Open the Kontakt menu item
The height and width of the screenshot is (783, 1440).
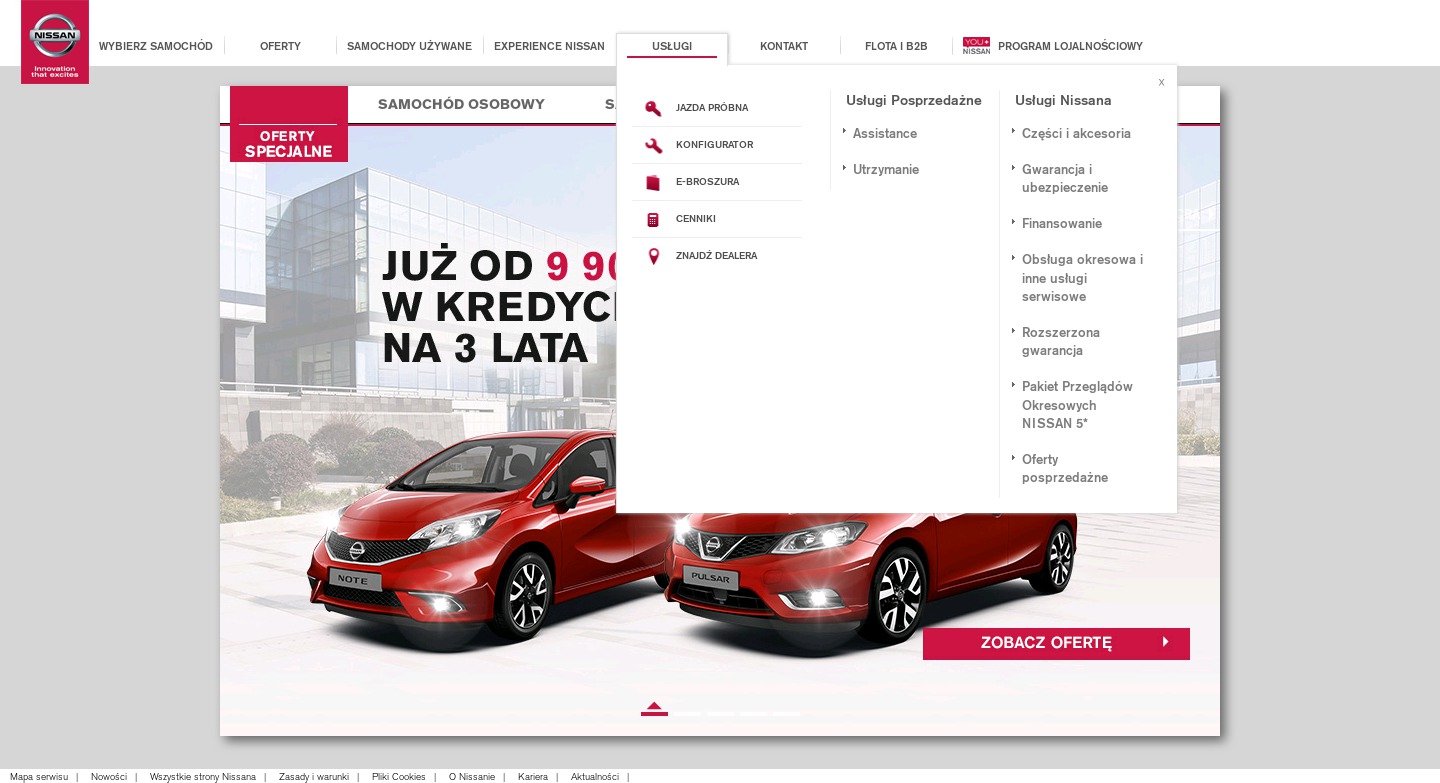tap(784, 46)
